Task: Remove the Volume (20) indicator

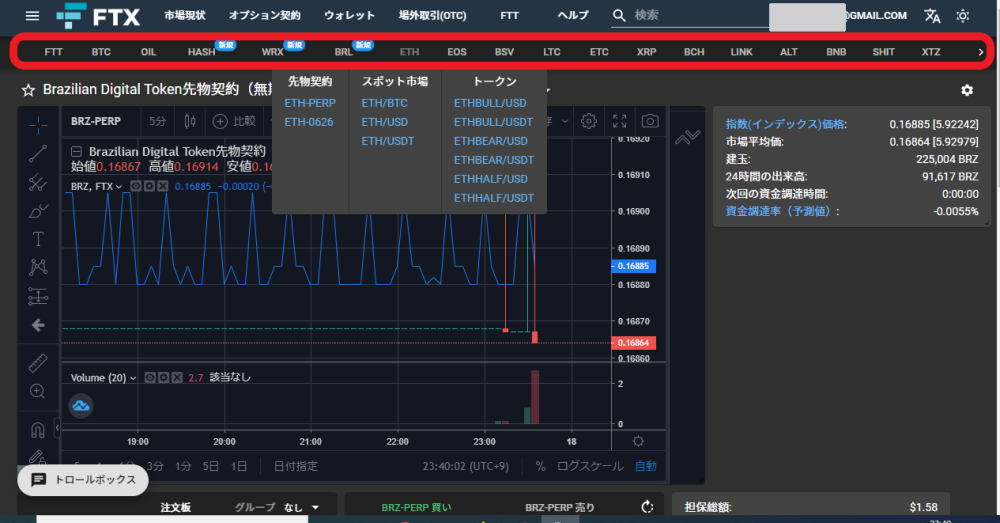Action: pos(177,378)
